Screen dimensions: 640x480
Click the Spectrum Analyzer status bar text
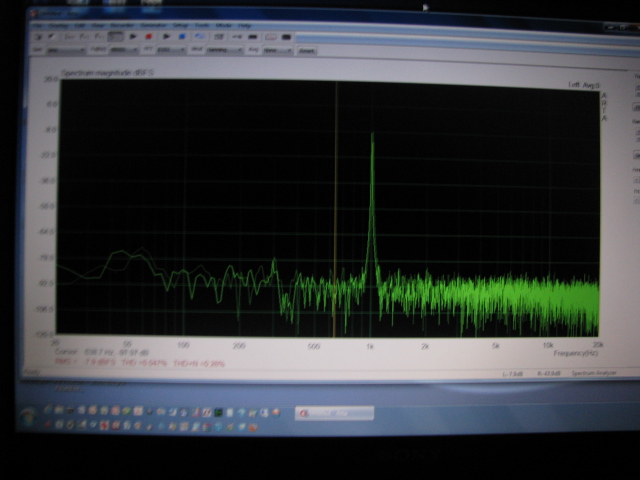(x=594, y=373)
